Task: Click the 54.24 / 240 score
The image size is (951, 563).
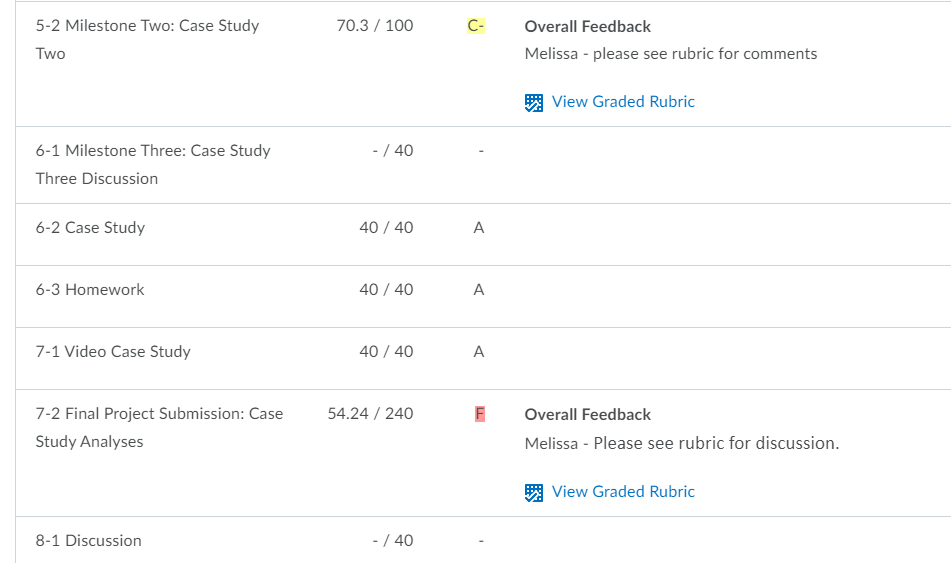Action: [x=371, y=413]
